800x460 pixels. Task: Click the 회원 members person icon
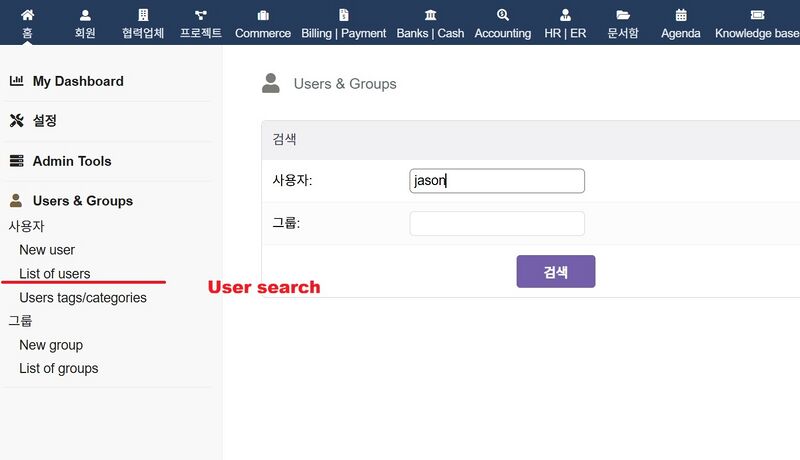[x=85, y=15]
